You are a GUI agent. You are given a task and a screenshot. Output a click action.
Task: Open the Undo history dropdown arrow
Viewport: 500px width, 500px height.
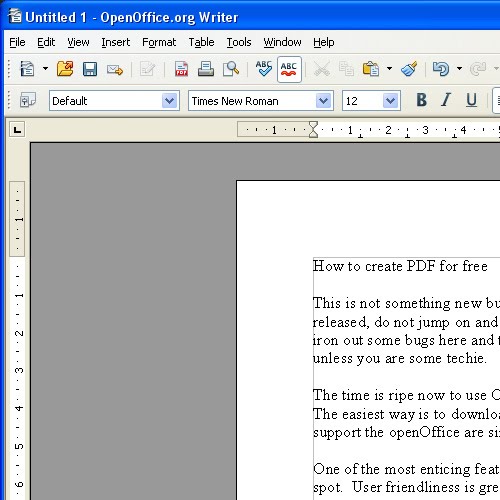tap(459, 69)
